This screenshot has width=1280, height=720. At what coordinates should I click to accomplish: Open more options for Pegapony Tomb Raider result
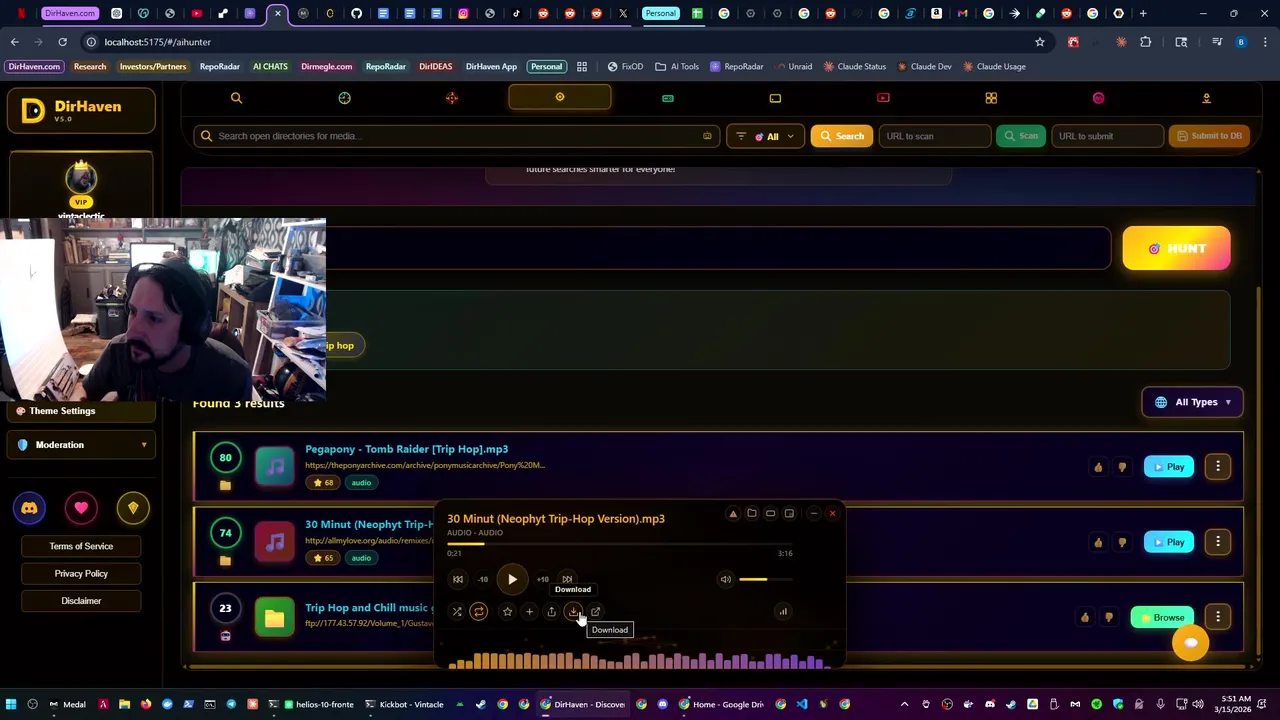(x=1218, y=466)
